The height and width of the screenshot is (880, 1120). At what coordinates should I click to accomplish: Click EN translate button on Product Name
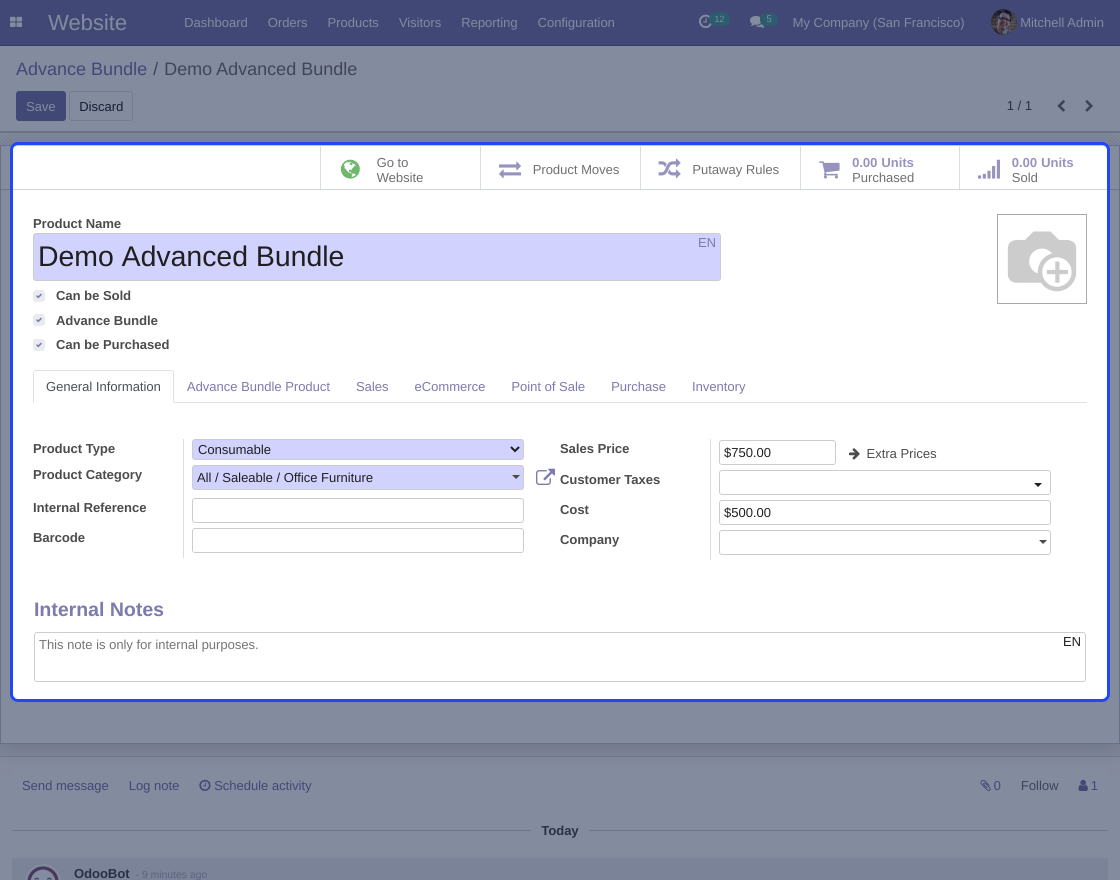706,243
